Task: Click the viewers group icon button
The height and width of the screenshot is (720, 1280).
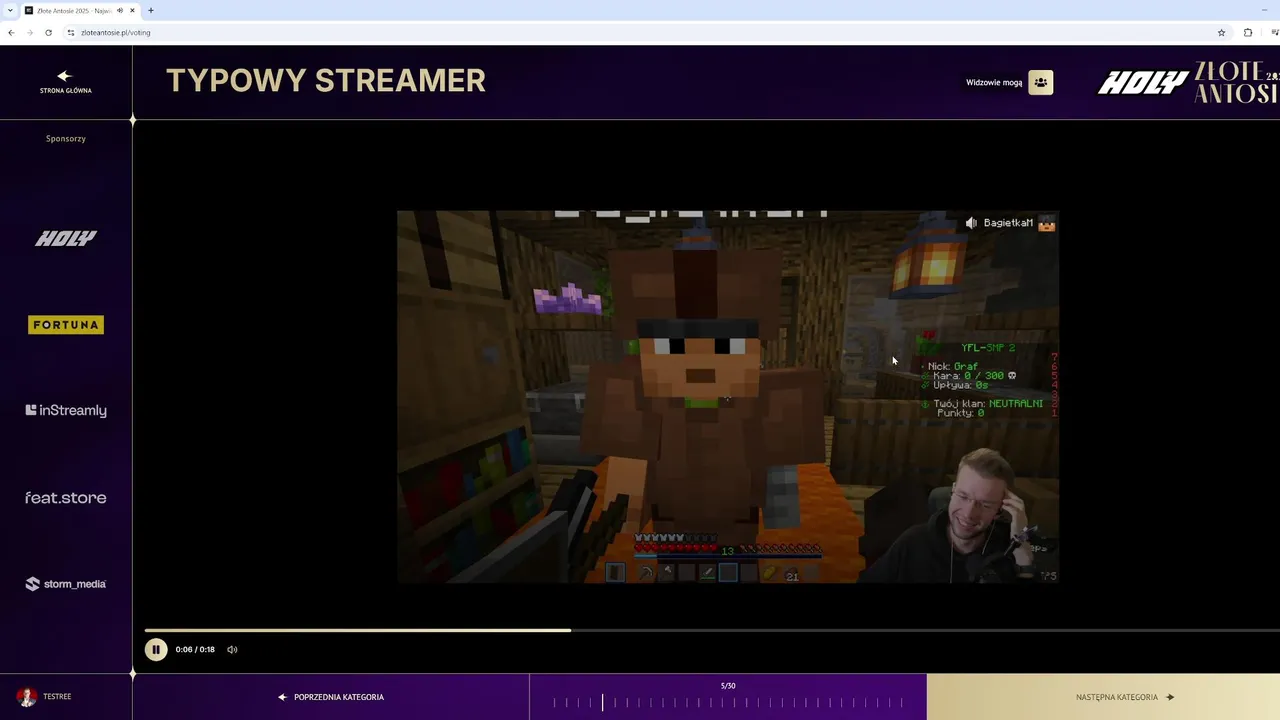Action: 1040,82
